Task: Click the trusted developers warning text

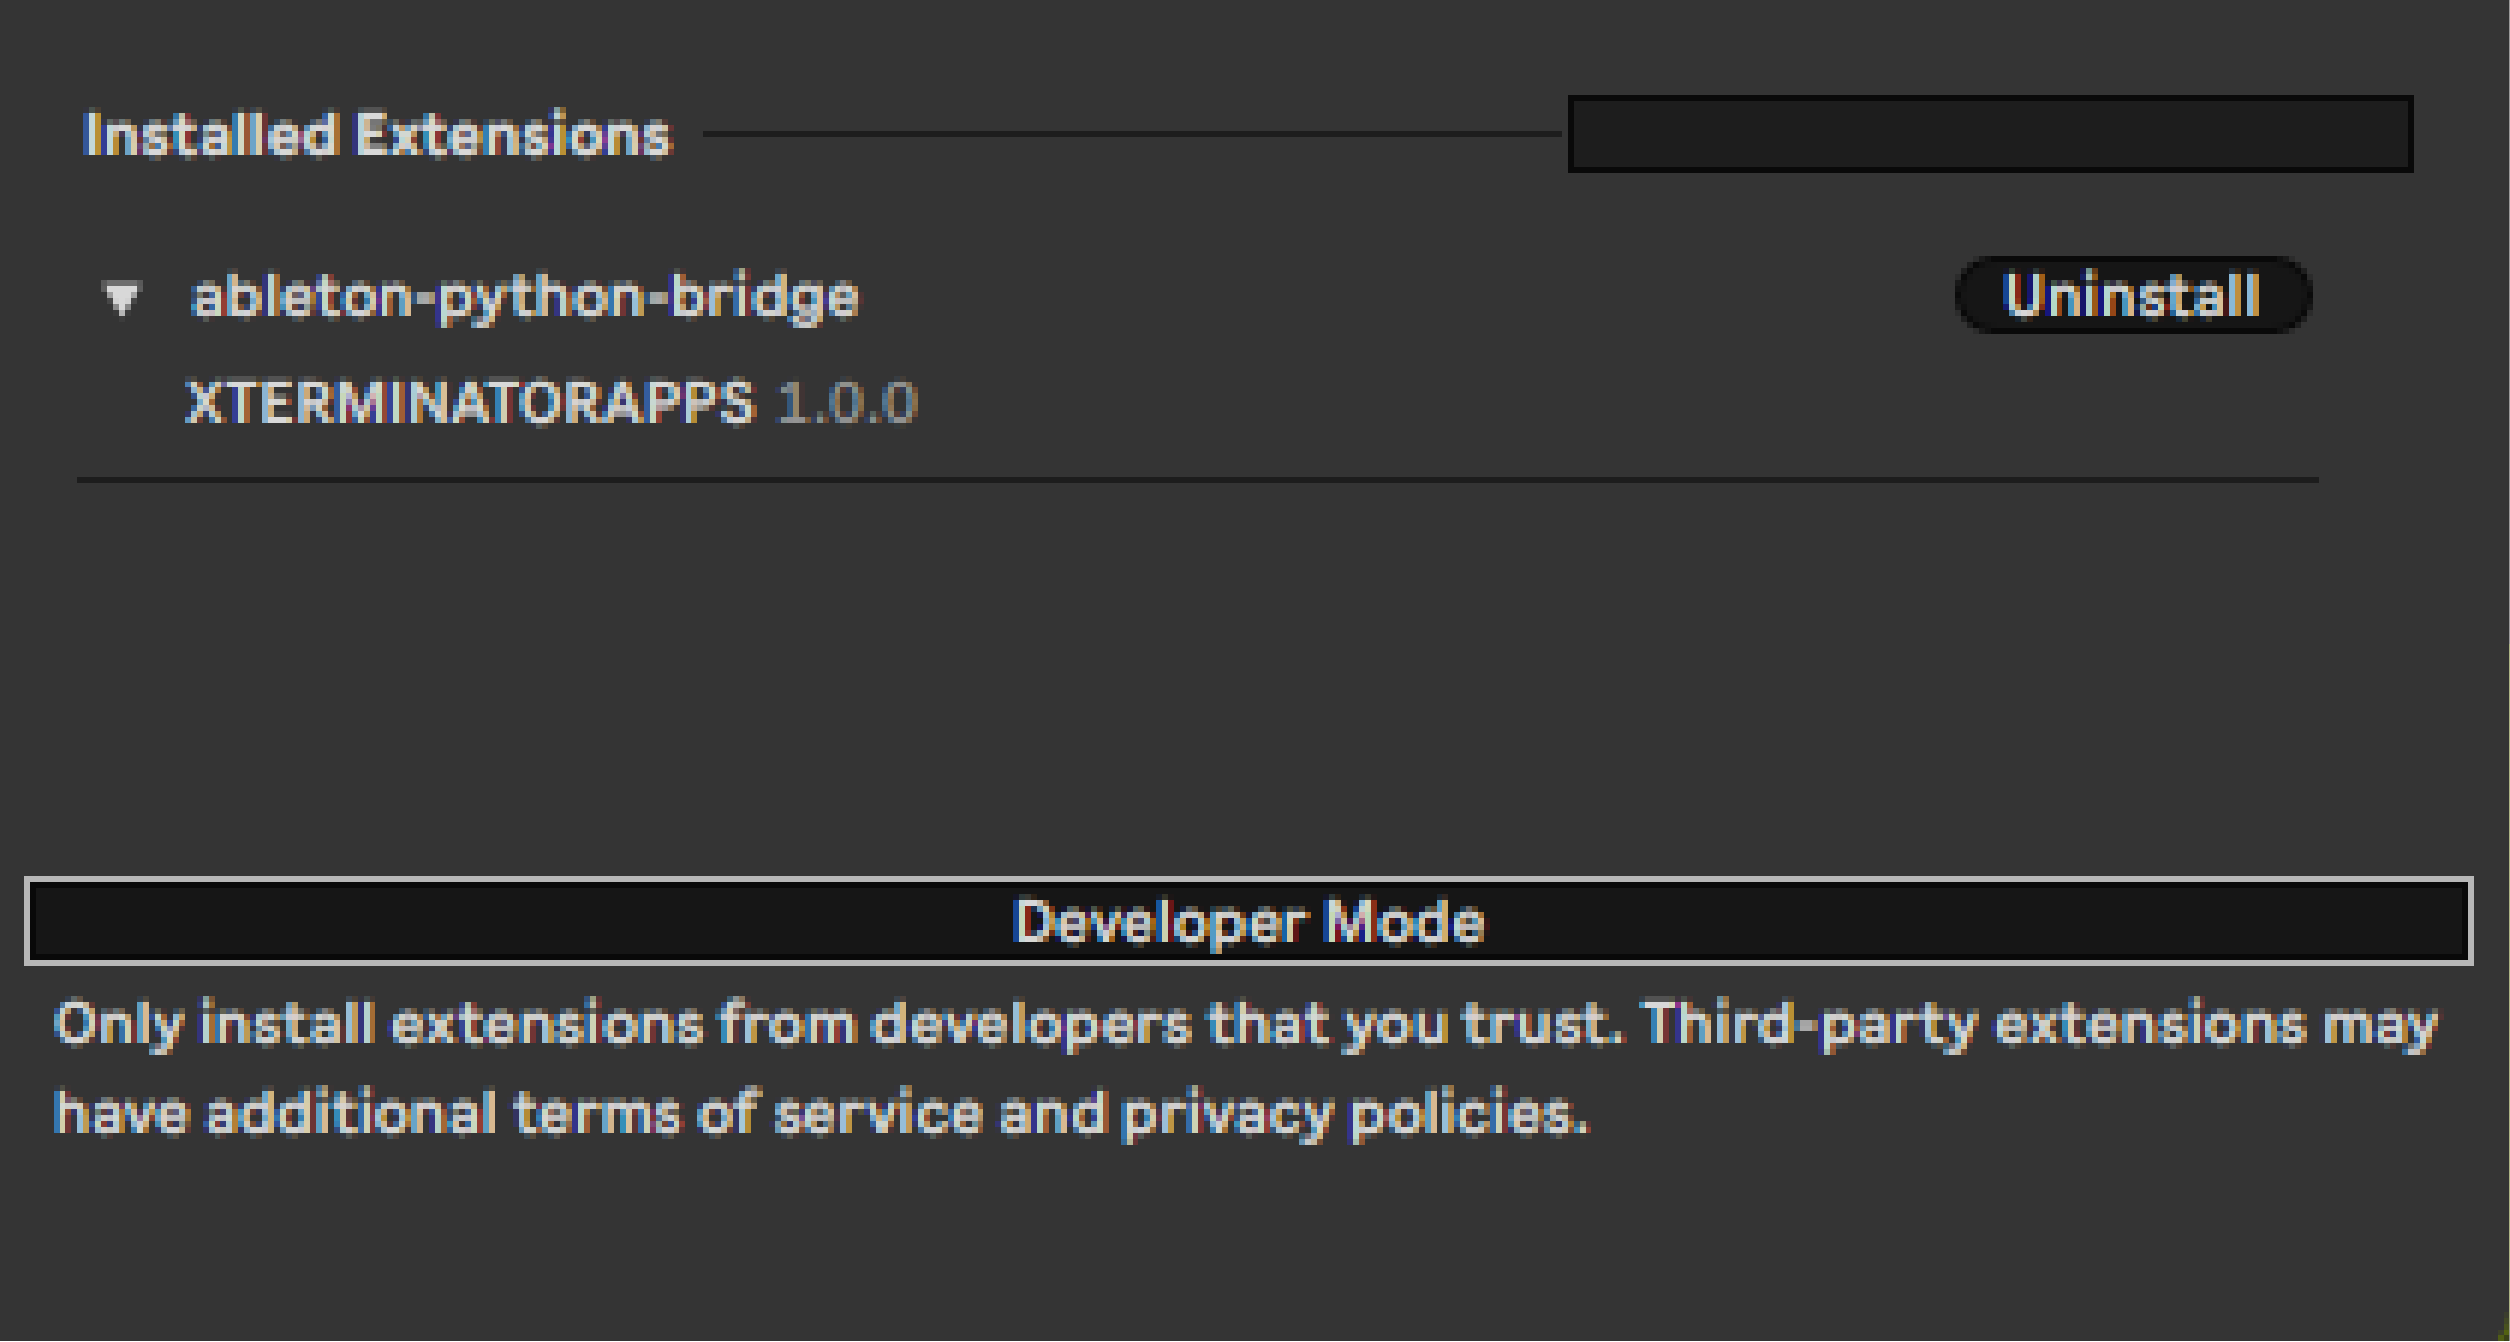Action: click(1246, 1068)
